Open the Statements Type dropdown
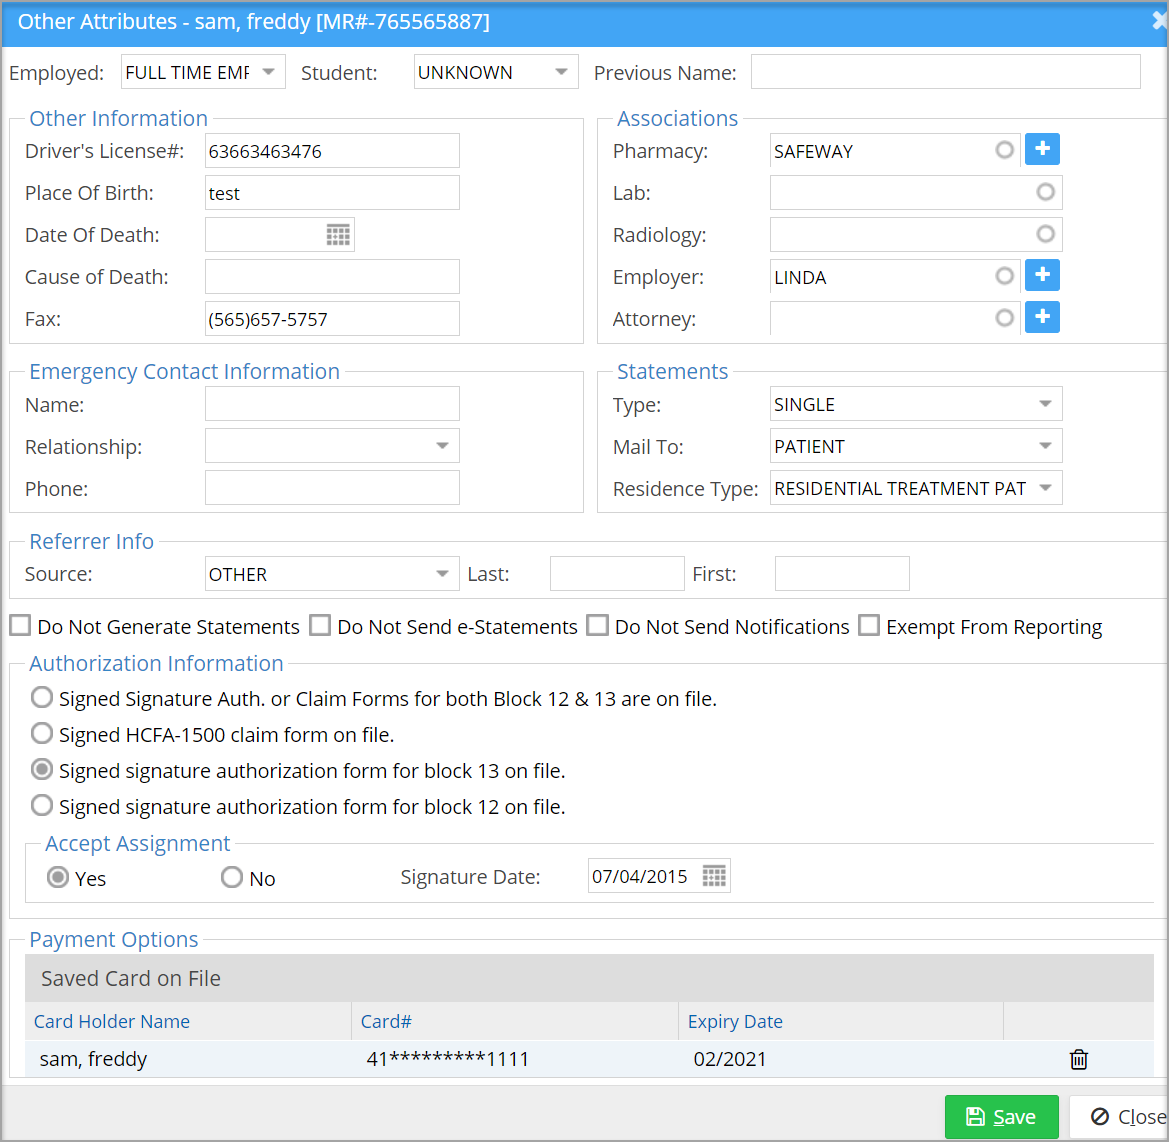This screenshot has width=1169, height=1142. [x=1045, y=404]
